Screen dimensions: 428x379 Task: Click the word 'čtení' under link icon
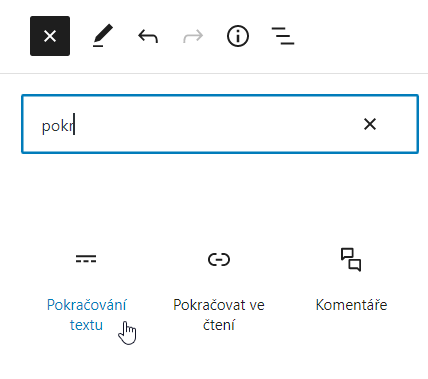(219, 325)
